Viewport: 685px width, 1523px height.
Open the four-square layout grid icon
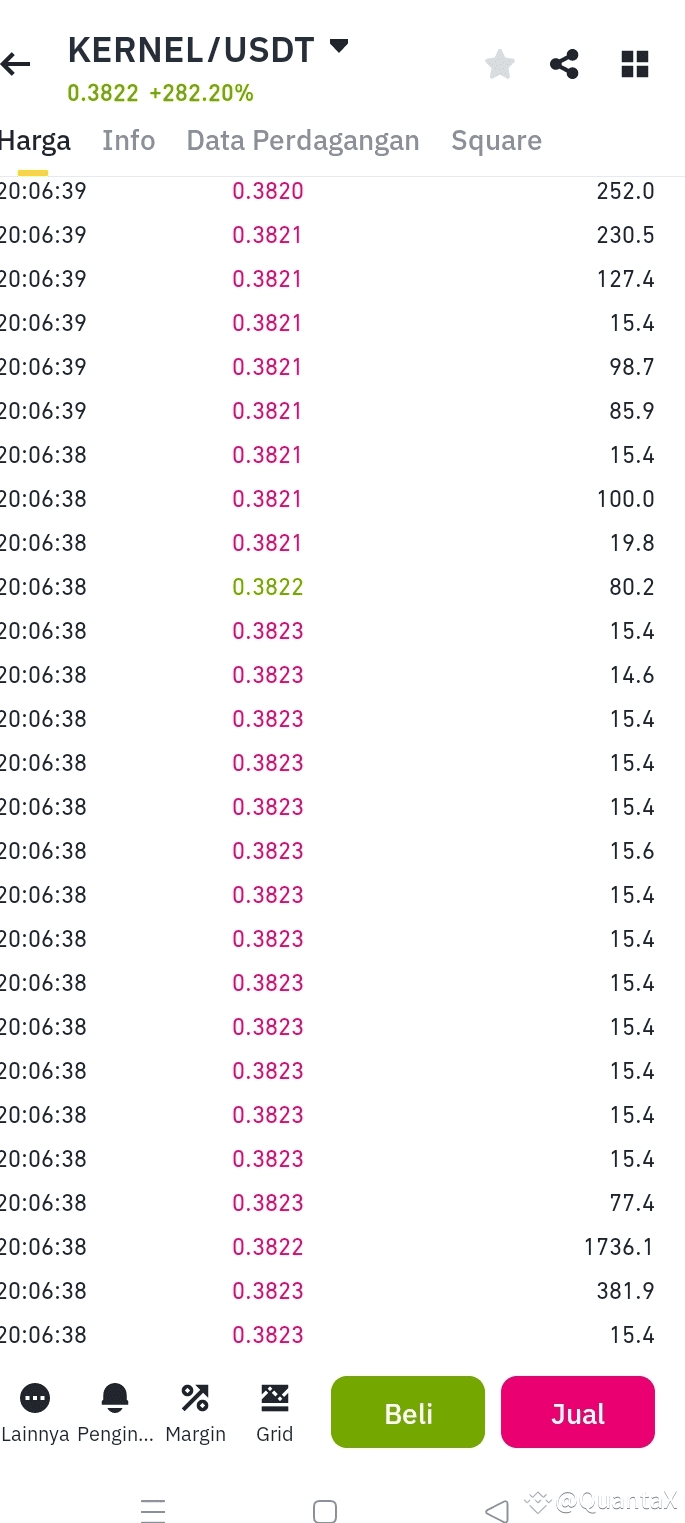pyautogui.click(x=635, y=65)
